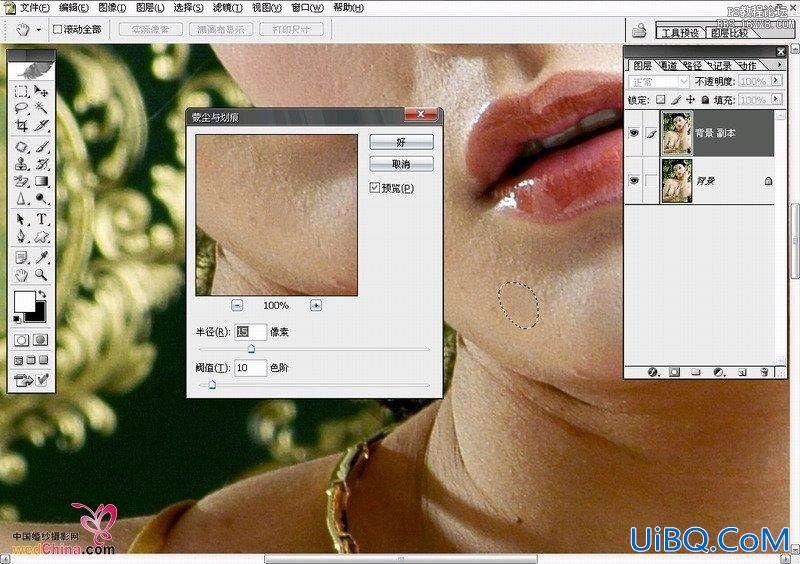Click the 阈值 slider handle
Image resolution: width=800 pixels, height=564 pixels.
point(212,385)
